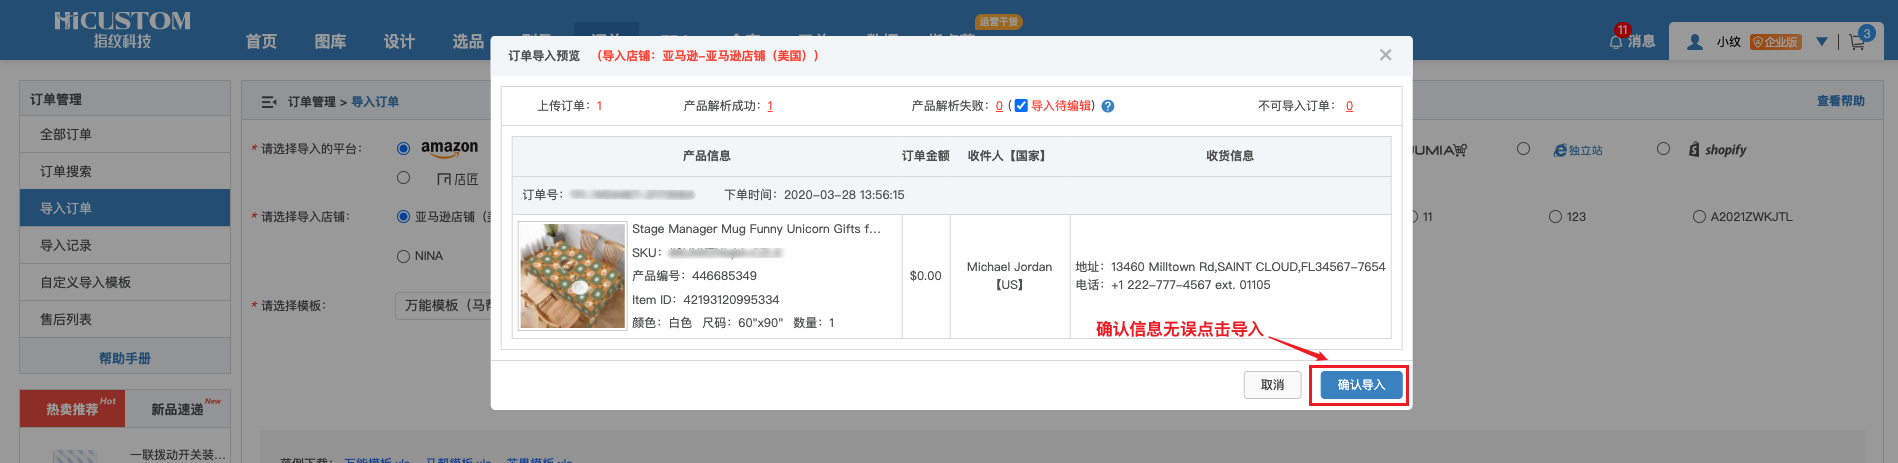
Task: Collapse the sidebar using the menu icon
Action: pos(269,102)
